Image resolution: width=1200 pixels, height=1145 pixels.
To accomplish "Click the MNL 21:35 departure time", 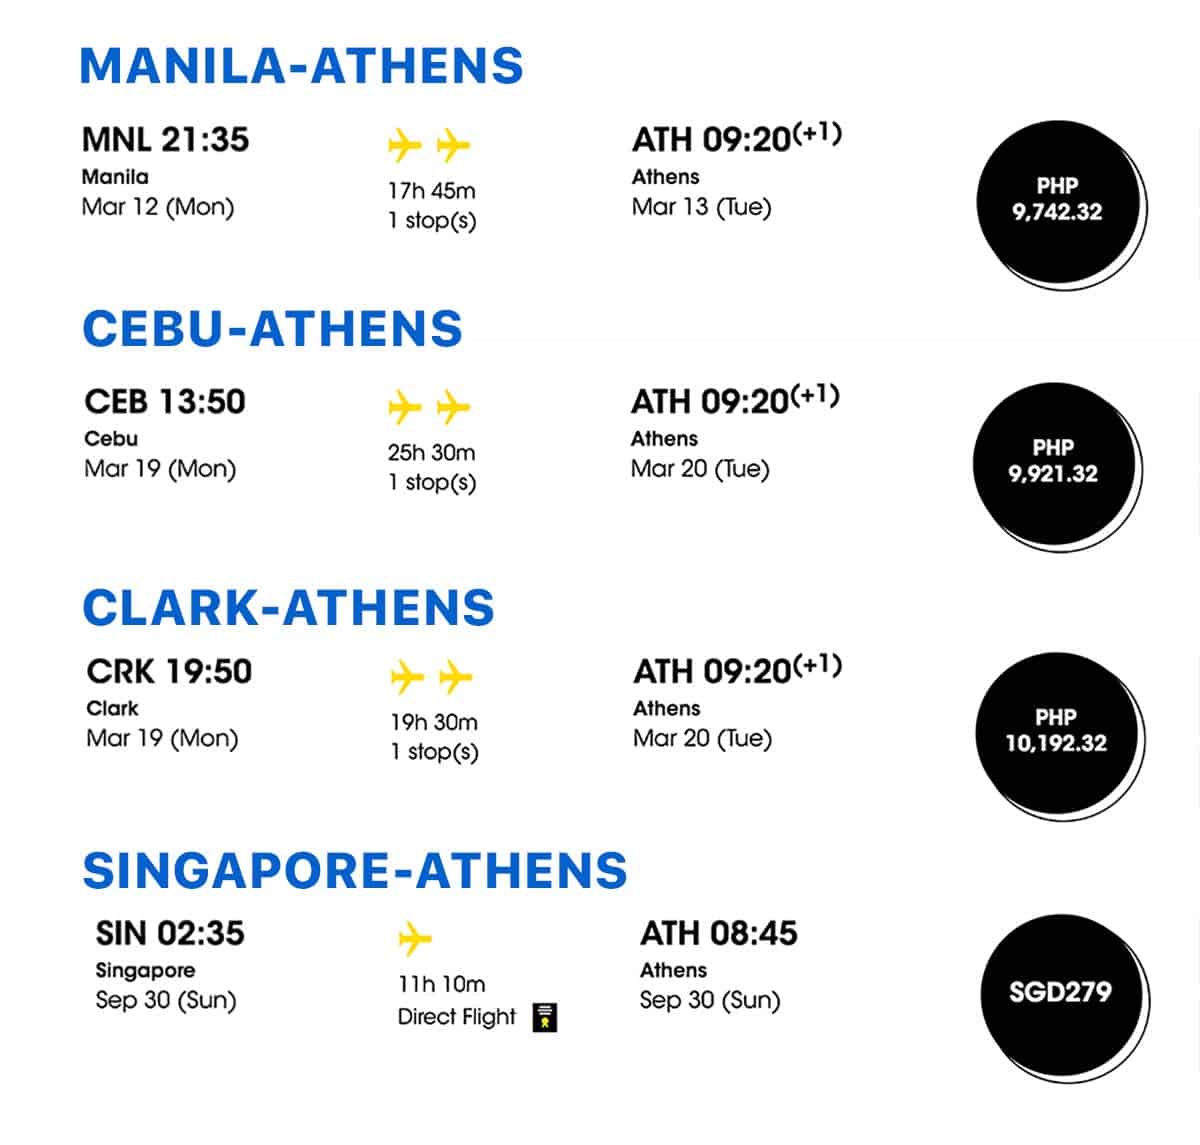I will pos(165,140).
